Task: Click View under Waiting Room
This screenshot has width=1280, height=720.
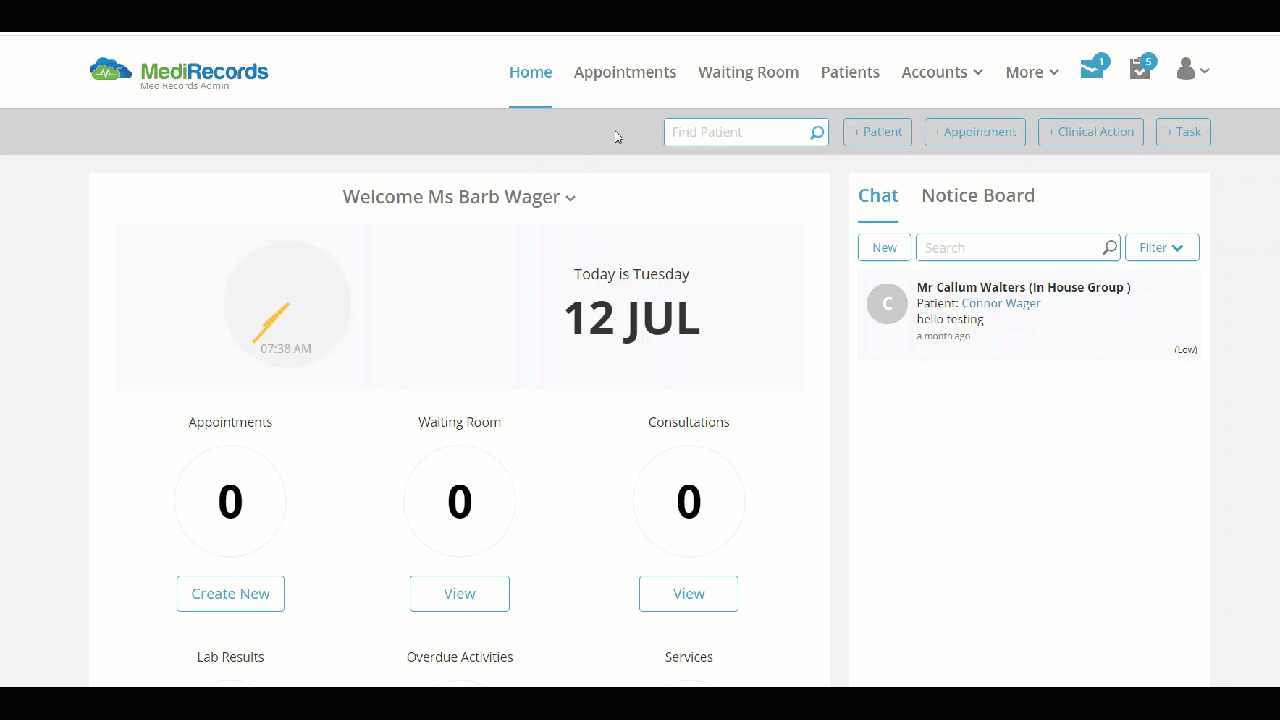Action: (460, 594)
